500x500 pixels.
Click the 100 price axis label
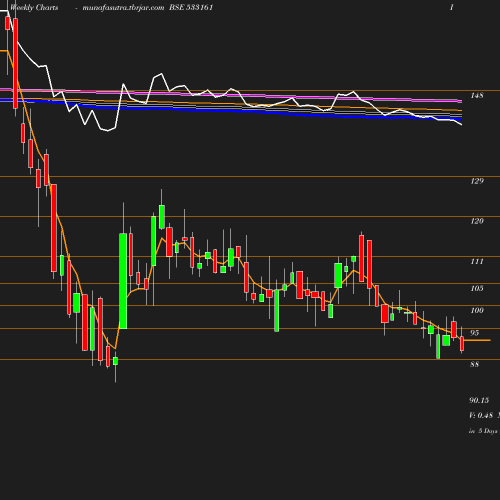(x=477, y=310)
